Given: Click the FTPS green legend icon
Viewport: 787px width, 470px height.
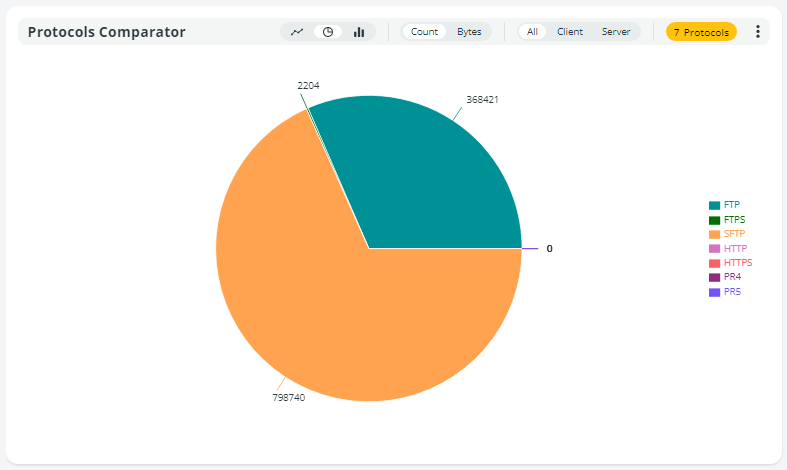Looking at the screenshot, I should 714,220.
